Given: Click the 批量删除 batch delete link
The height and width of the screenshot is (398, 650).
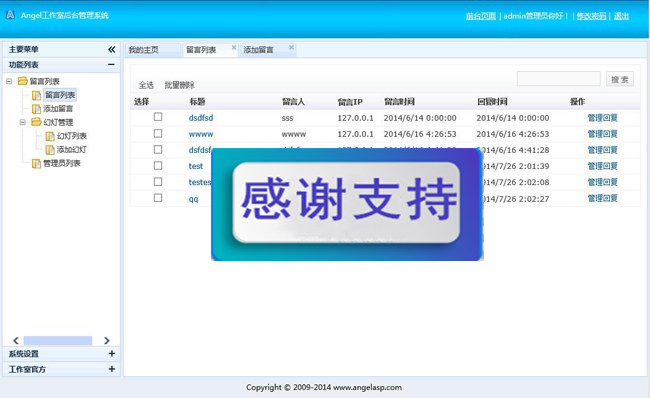Looking at the screenshot, I should coord(179,85).
